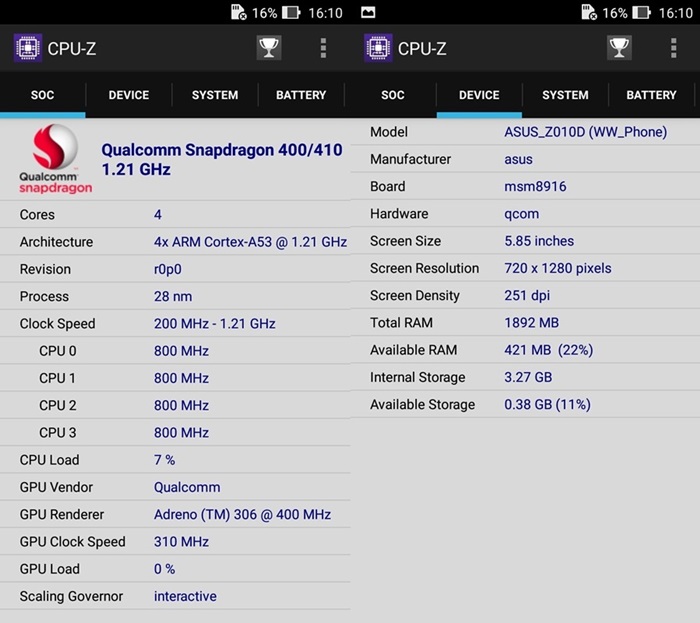Tap the 'Qualcomm Snapdragon 400/410' heading

tap(222, 150)
